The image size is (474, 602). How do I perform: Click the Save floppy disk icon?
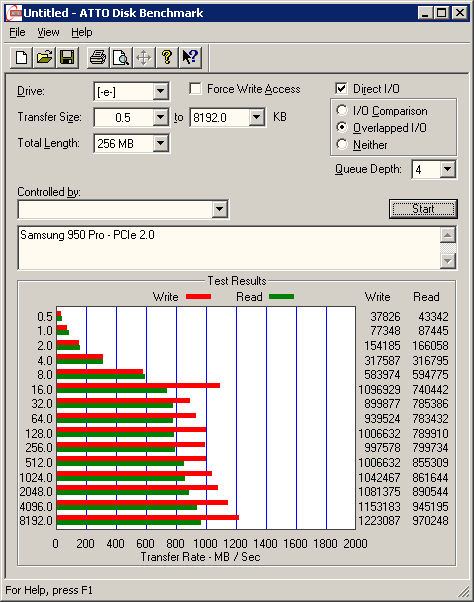(67, 58)
